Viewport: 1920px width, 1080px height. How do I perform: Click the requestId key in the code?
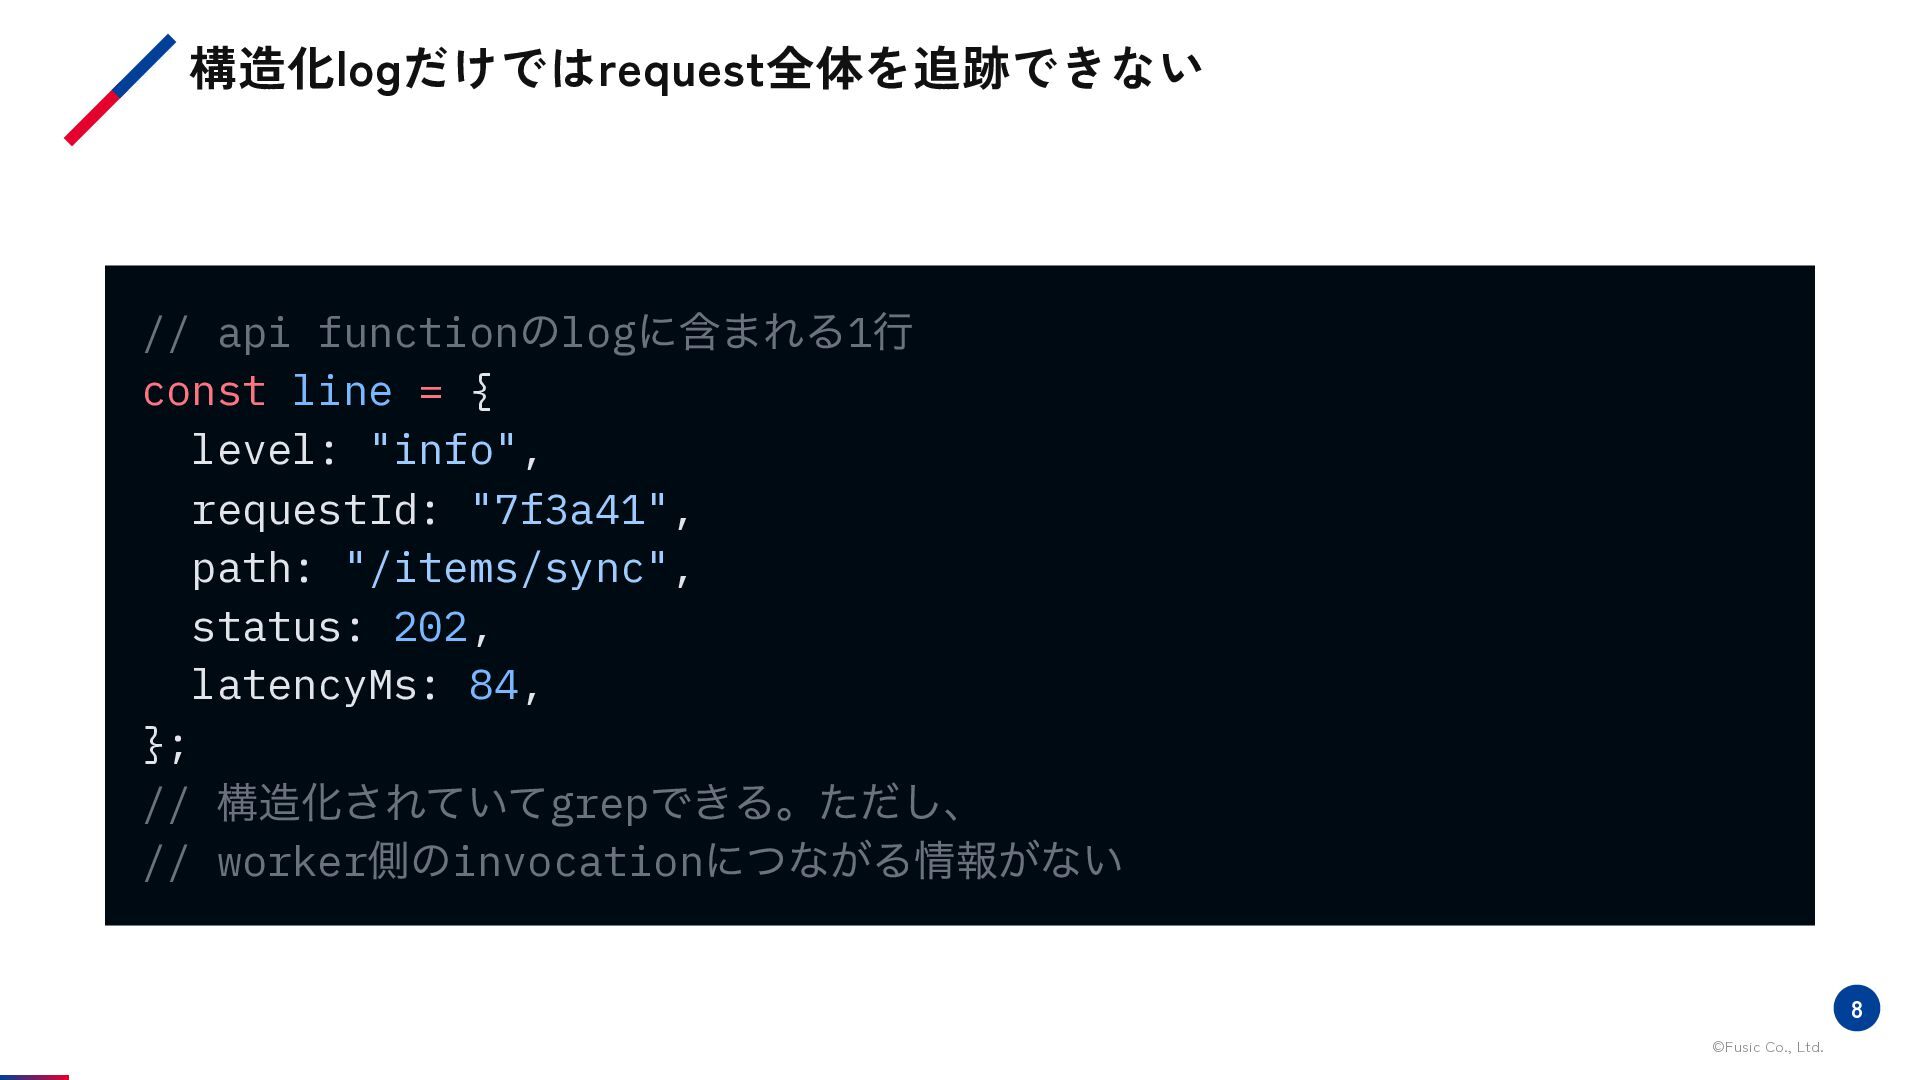304,510
